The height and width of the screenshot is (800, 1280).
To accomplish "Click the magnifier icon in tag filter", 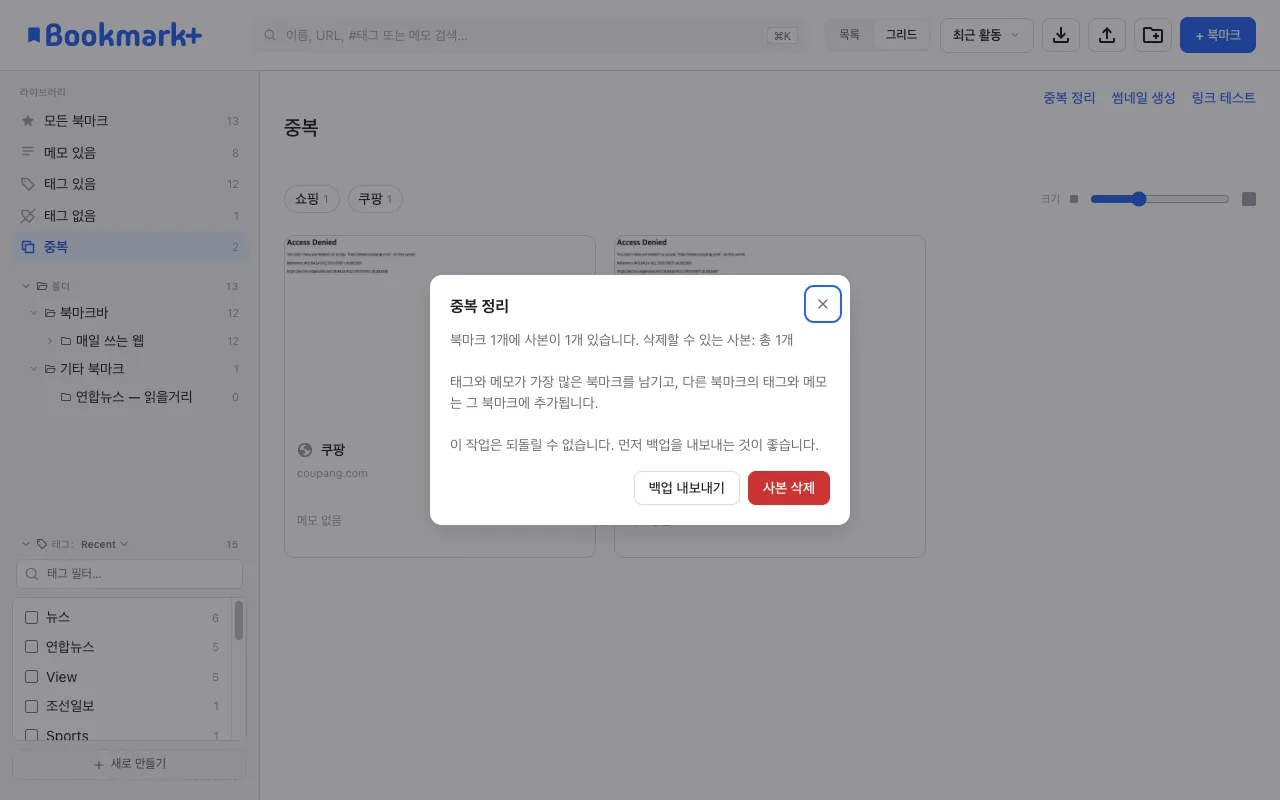I will point(32,574).
